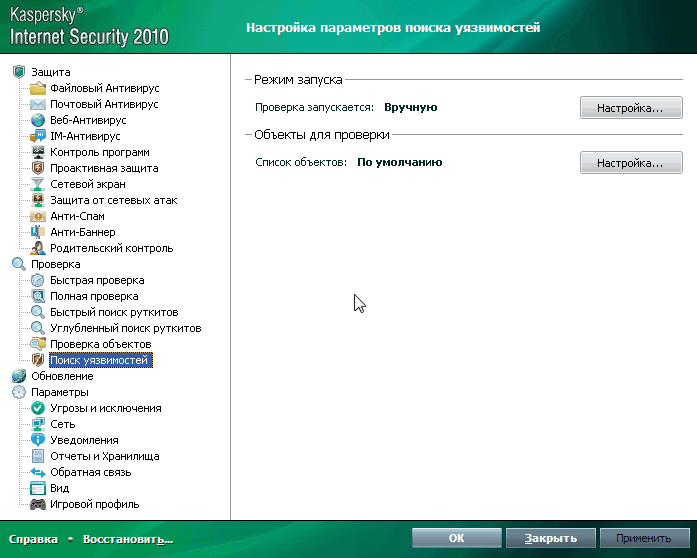Click the folder-magnifier icon for Проверка объектов
Viewport: 697px width, 558px height.
coord(38,344)
